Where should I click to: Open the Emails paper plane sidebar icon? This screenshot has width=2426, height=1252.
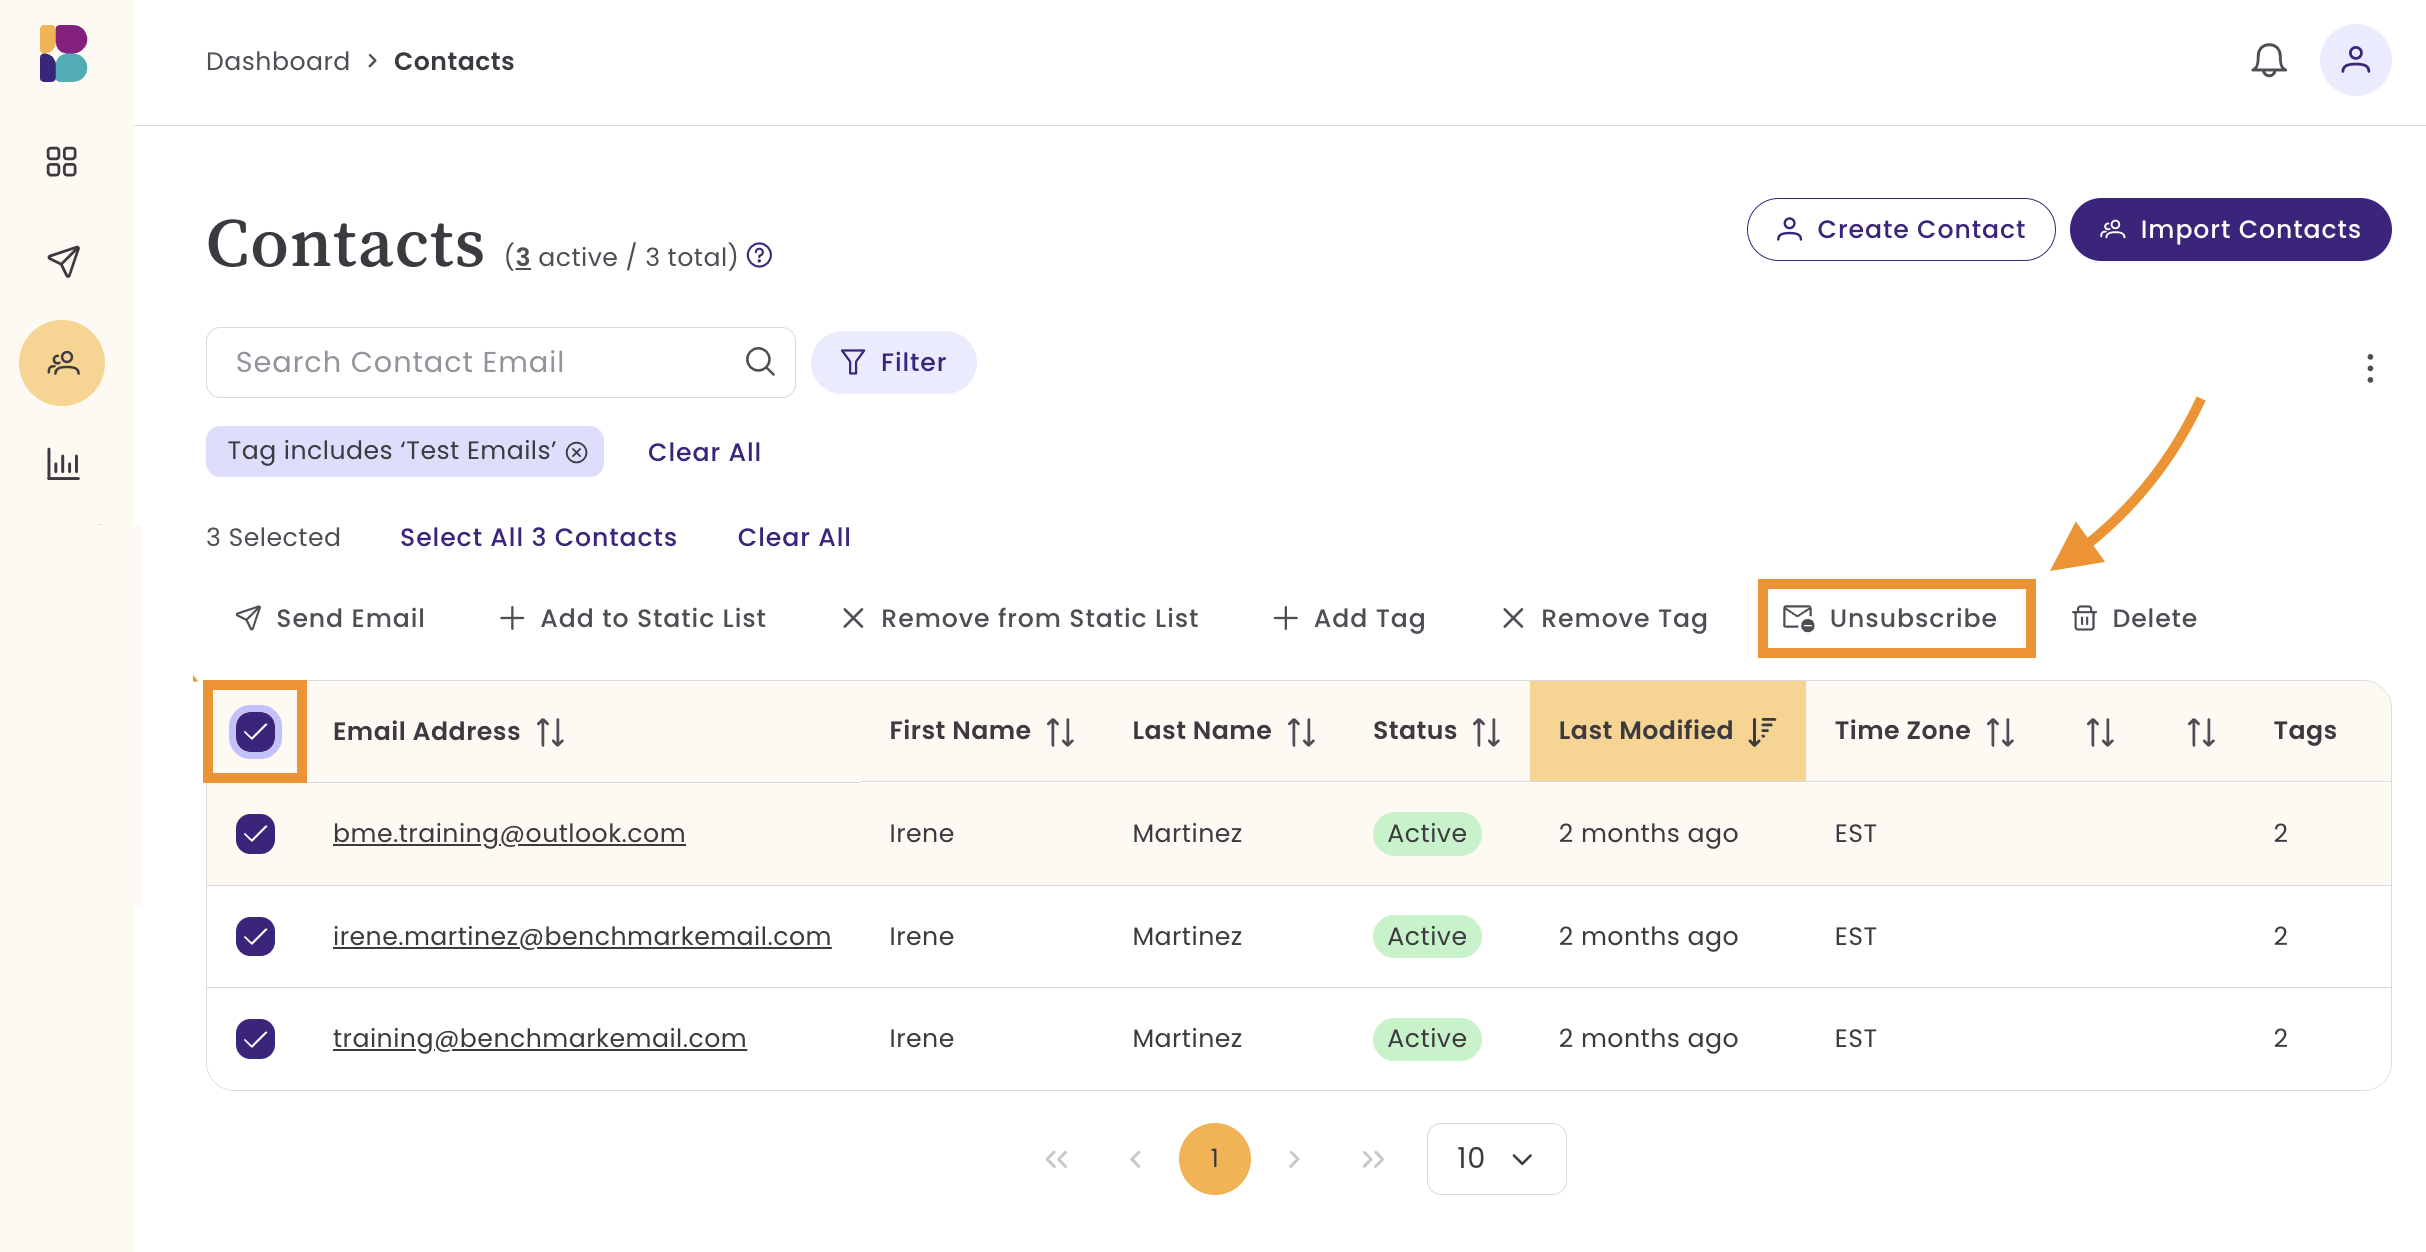tap(62, 261)
